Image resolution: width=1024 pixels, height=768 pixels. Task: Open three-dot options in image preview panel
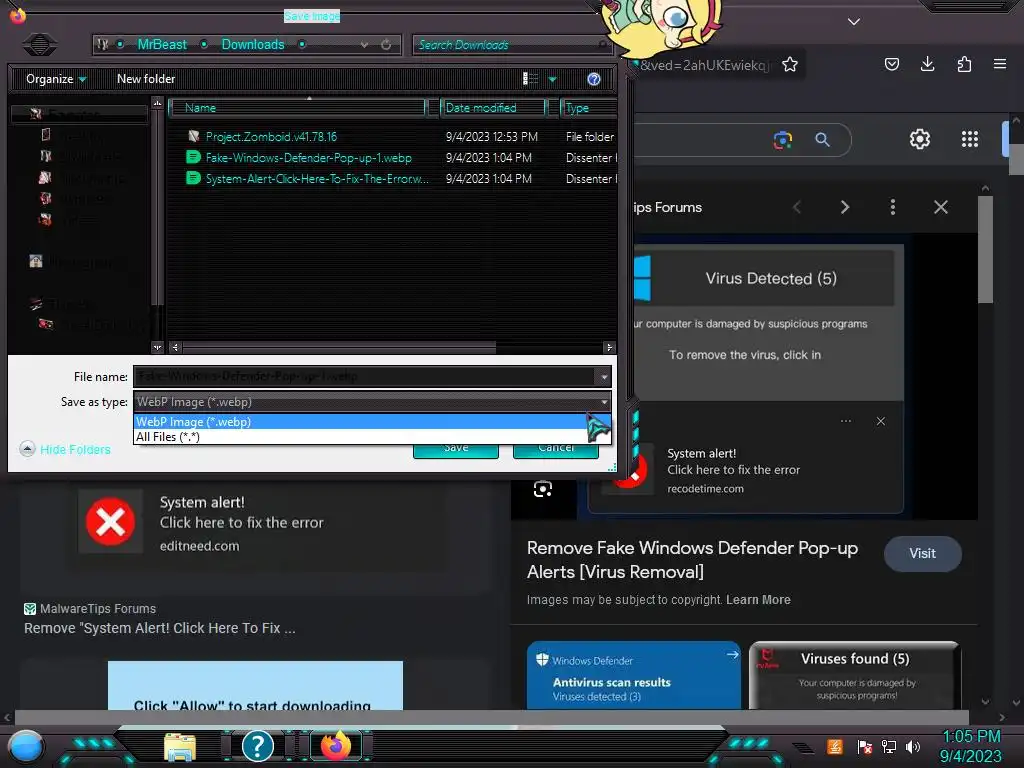(893, 207)
